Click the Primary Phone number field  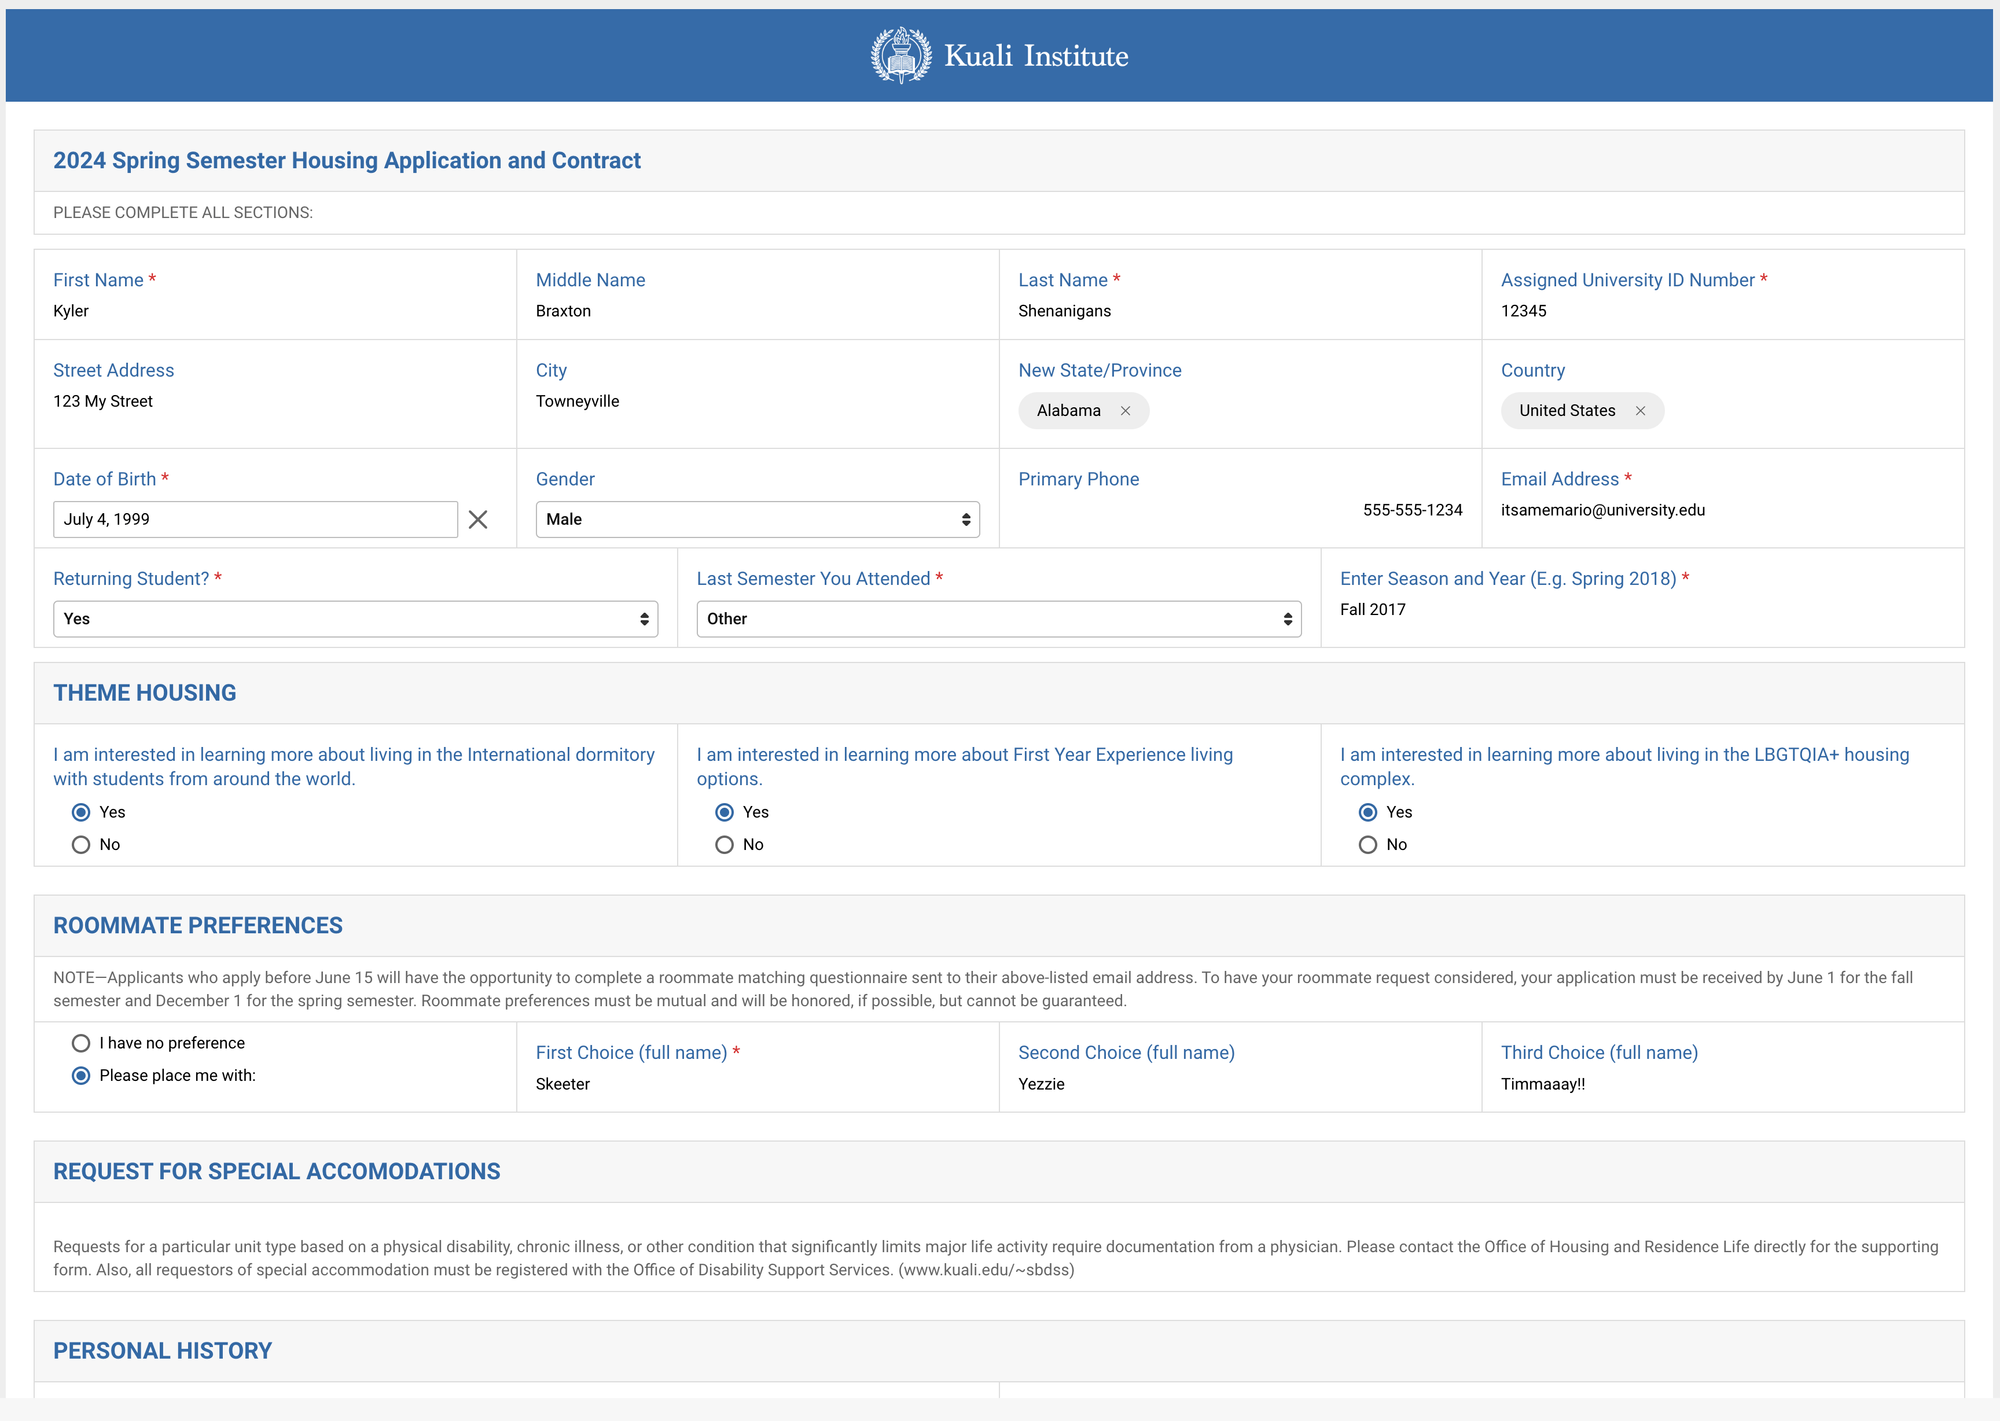(x=1413, y=510)
